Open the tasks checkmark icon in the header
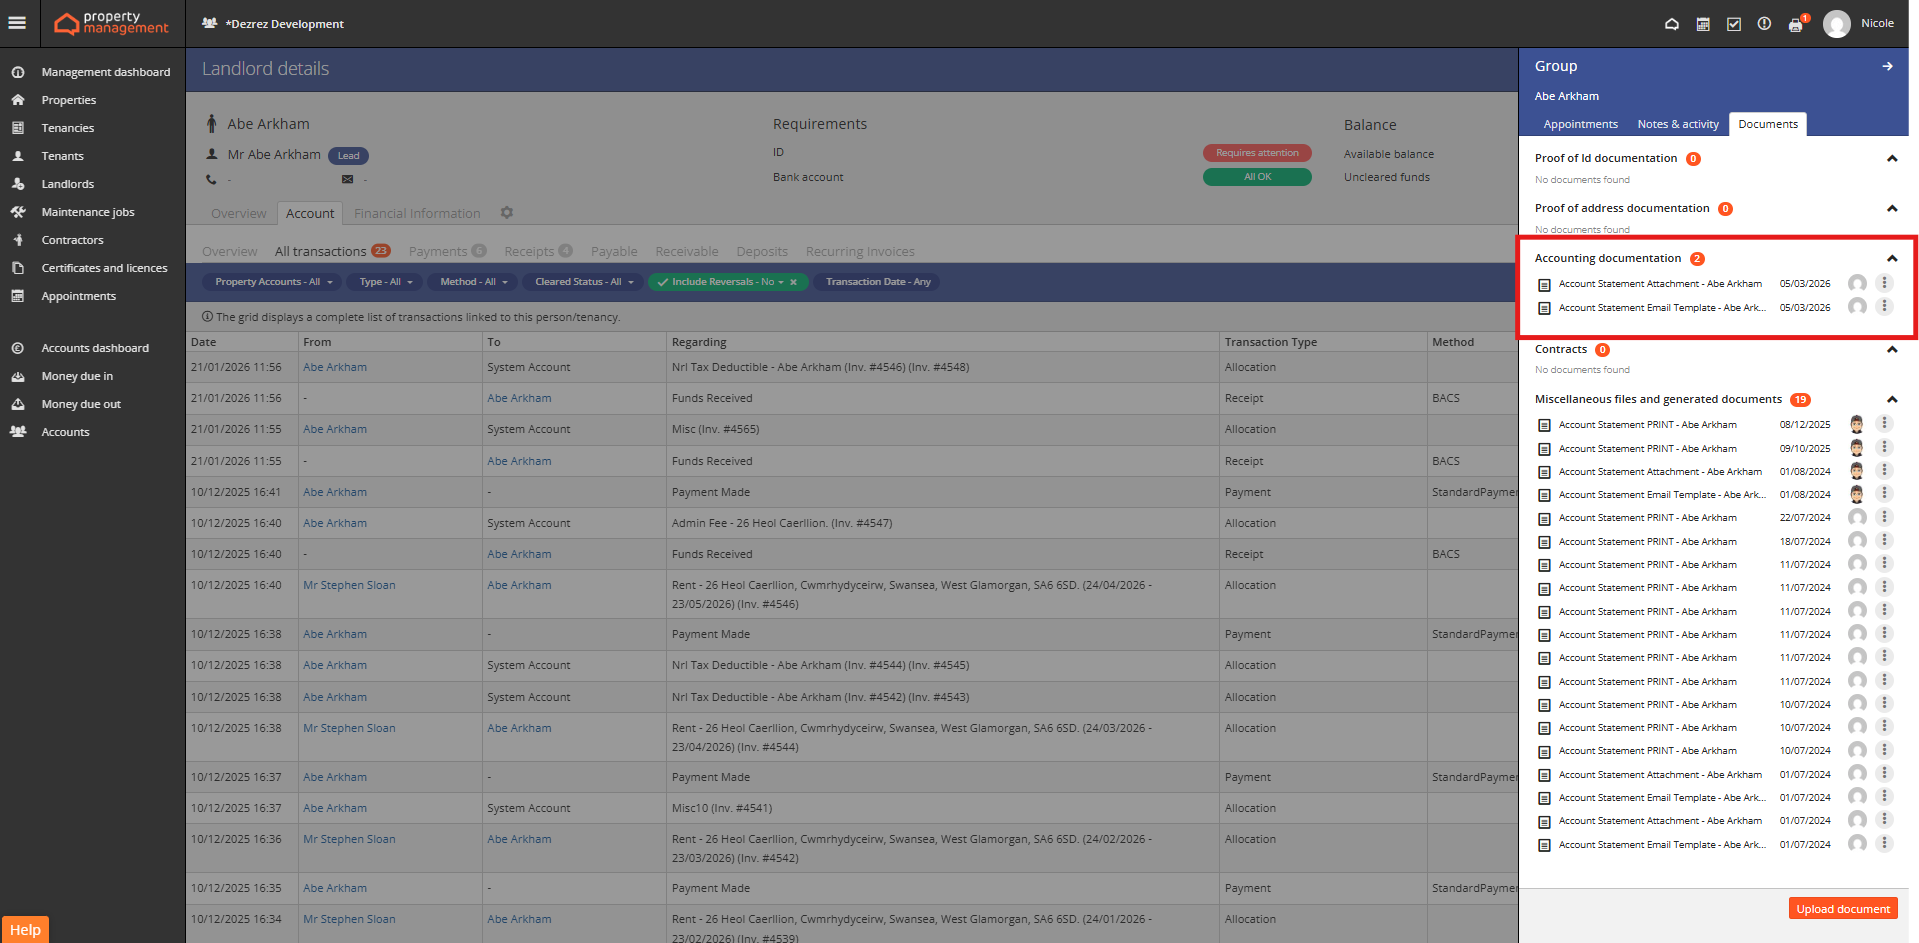The height and width of the screenshot is (943, 1919). [1733, 24]
